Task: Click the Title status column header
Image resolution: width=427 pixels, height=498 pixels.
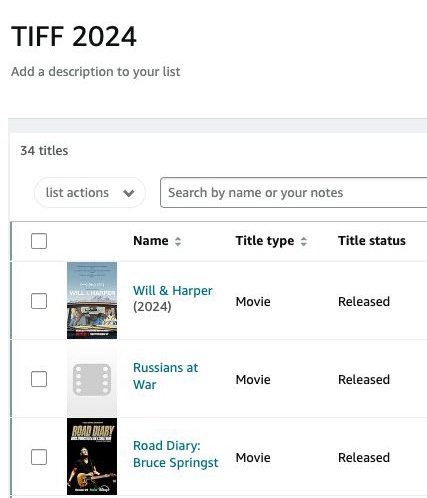Action: (372, 241)
